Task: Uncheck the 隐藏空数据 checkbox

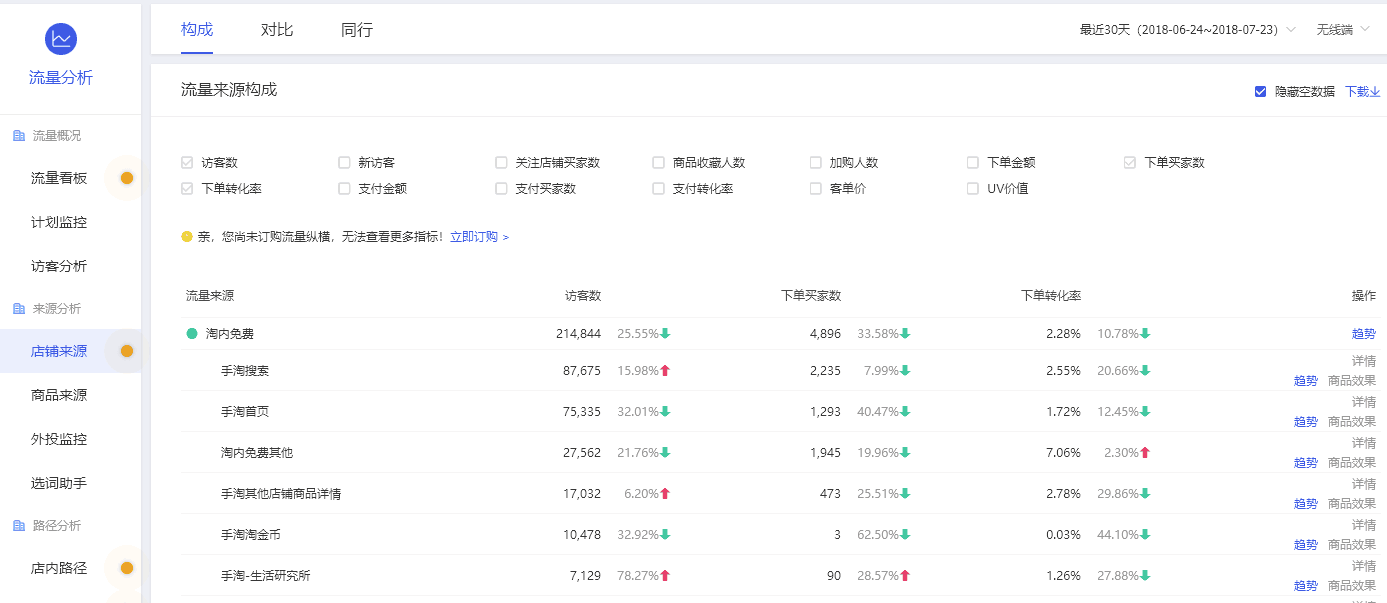Action: 1260,91
